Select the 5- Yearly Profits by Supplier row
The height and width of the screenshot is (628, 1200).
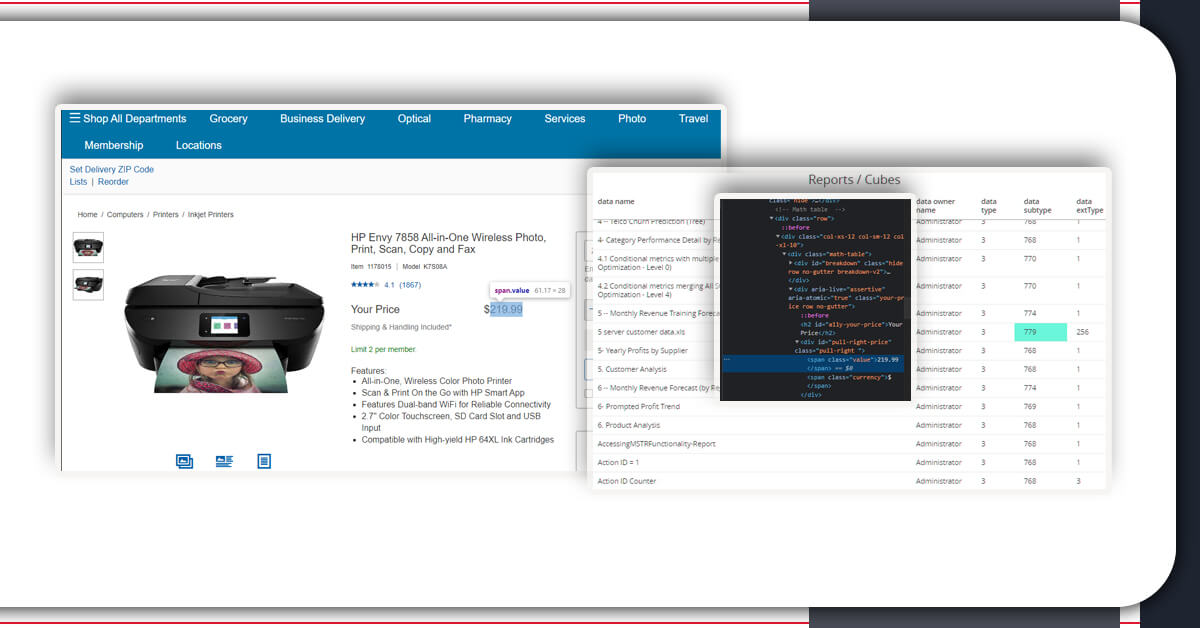click(x=849, y=351)
